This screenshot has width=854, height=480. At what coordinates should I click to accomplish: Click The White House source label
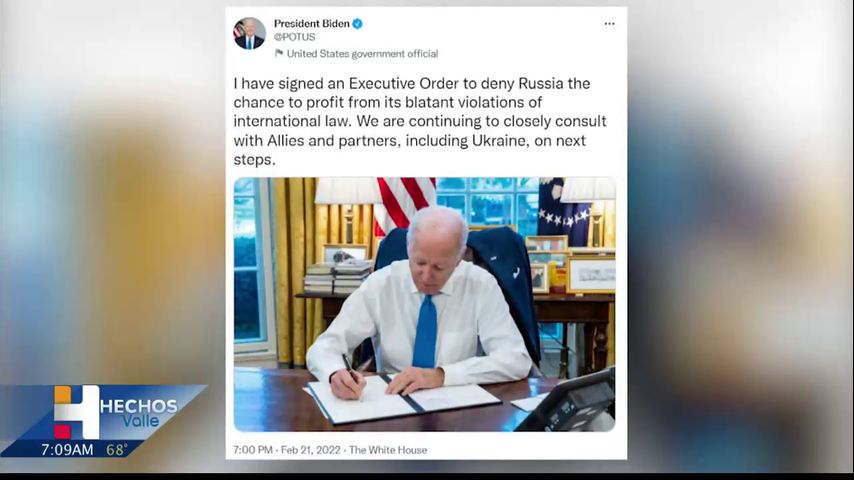coord(388,450)
